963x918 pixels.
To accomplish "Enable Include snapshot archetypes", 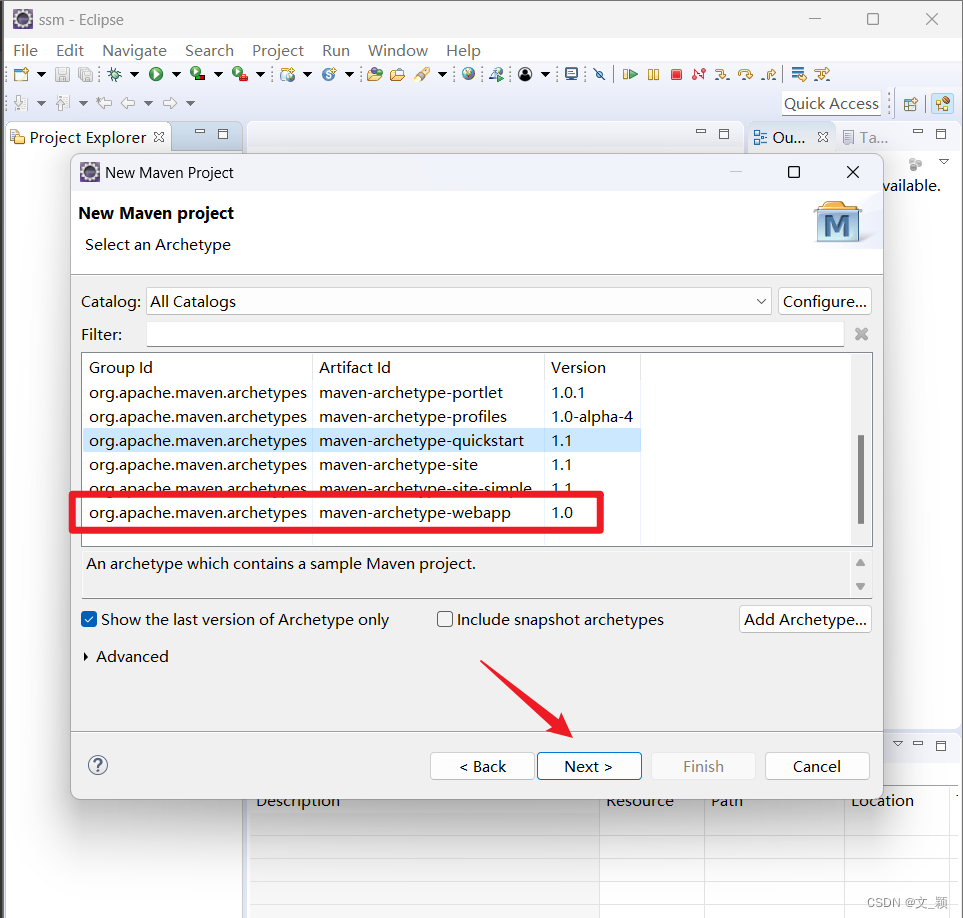I will (x=444, y=619).
